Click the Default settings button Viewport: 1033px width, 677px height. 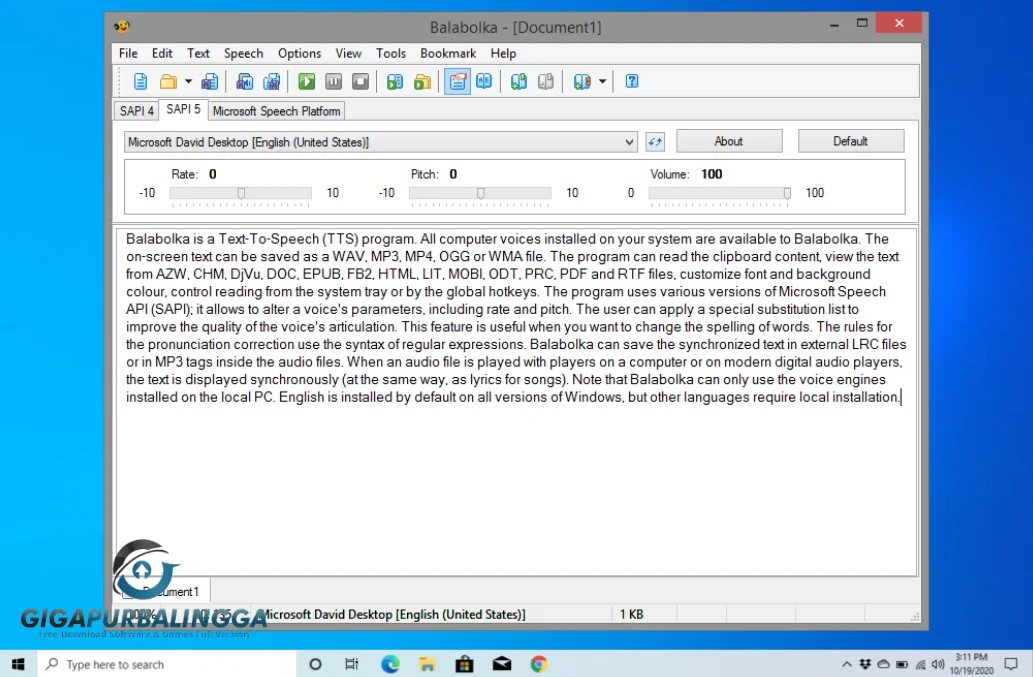[x=851, y=141]
